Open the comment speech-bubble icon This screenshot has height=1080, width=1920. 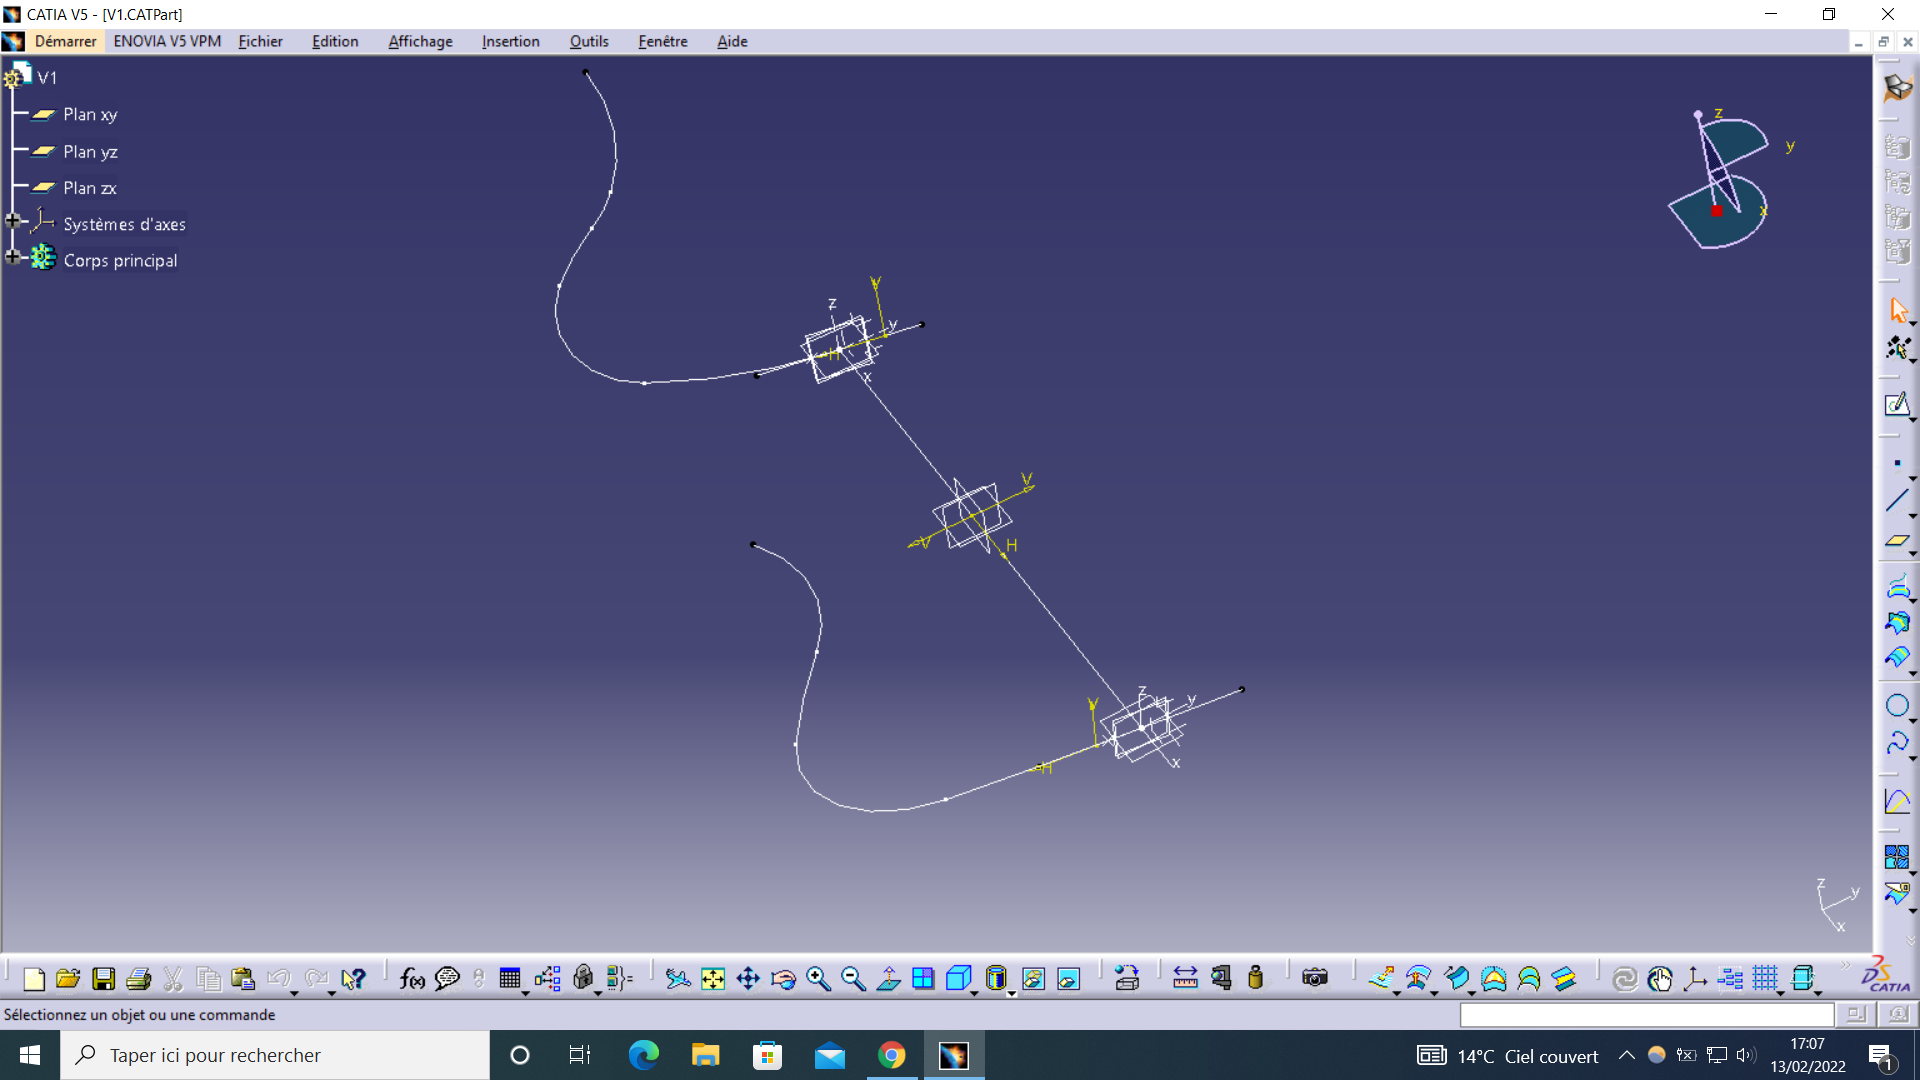[447, 979]
